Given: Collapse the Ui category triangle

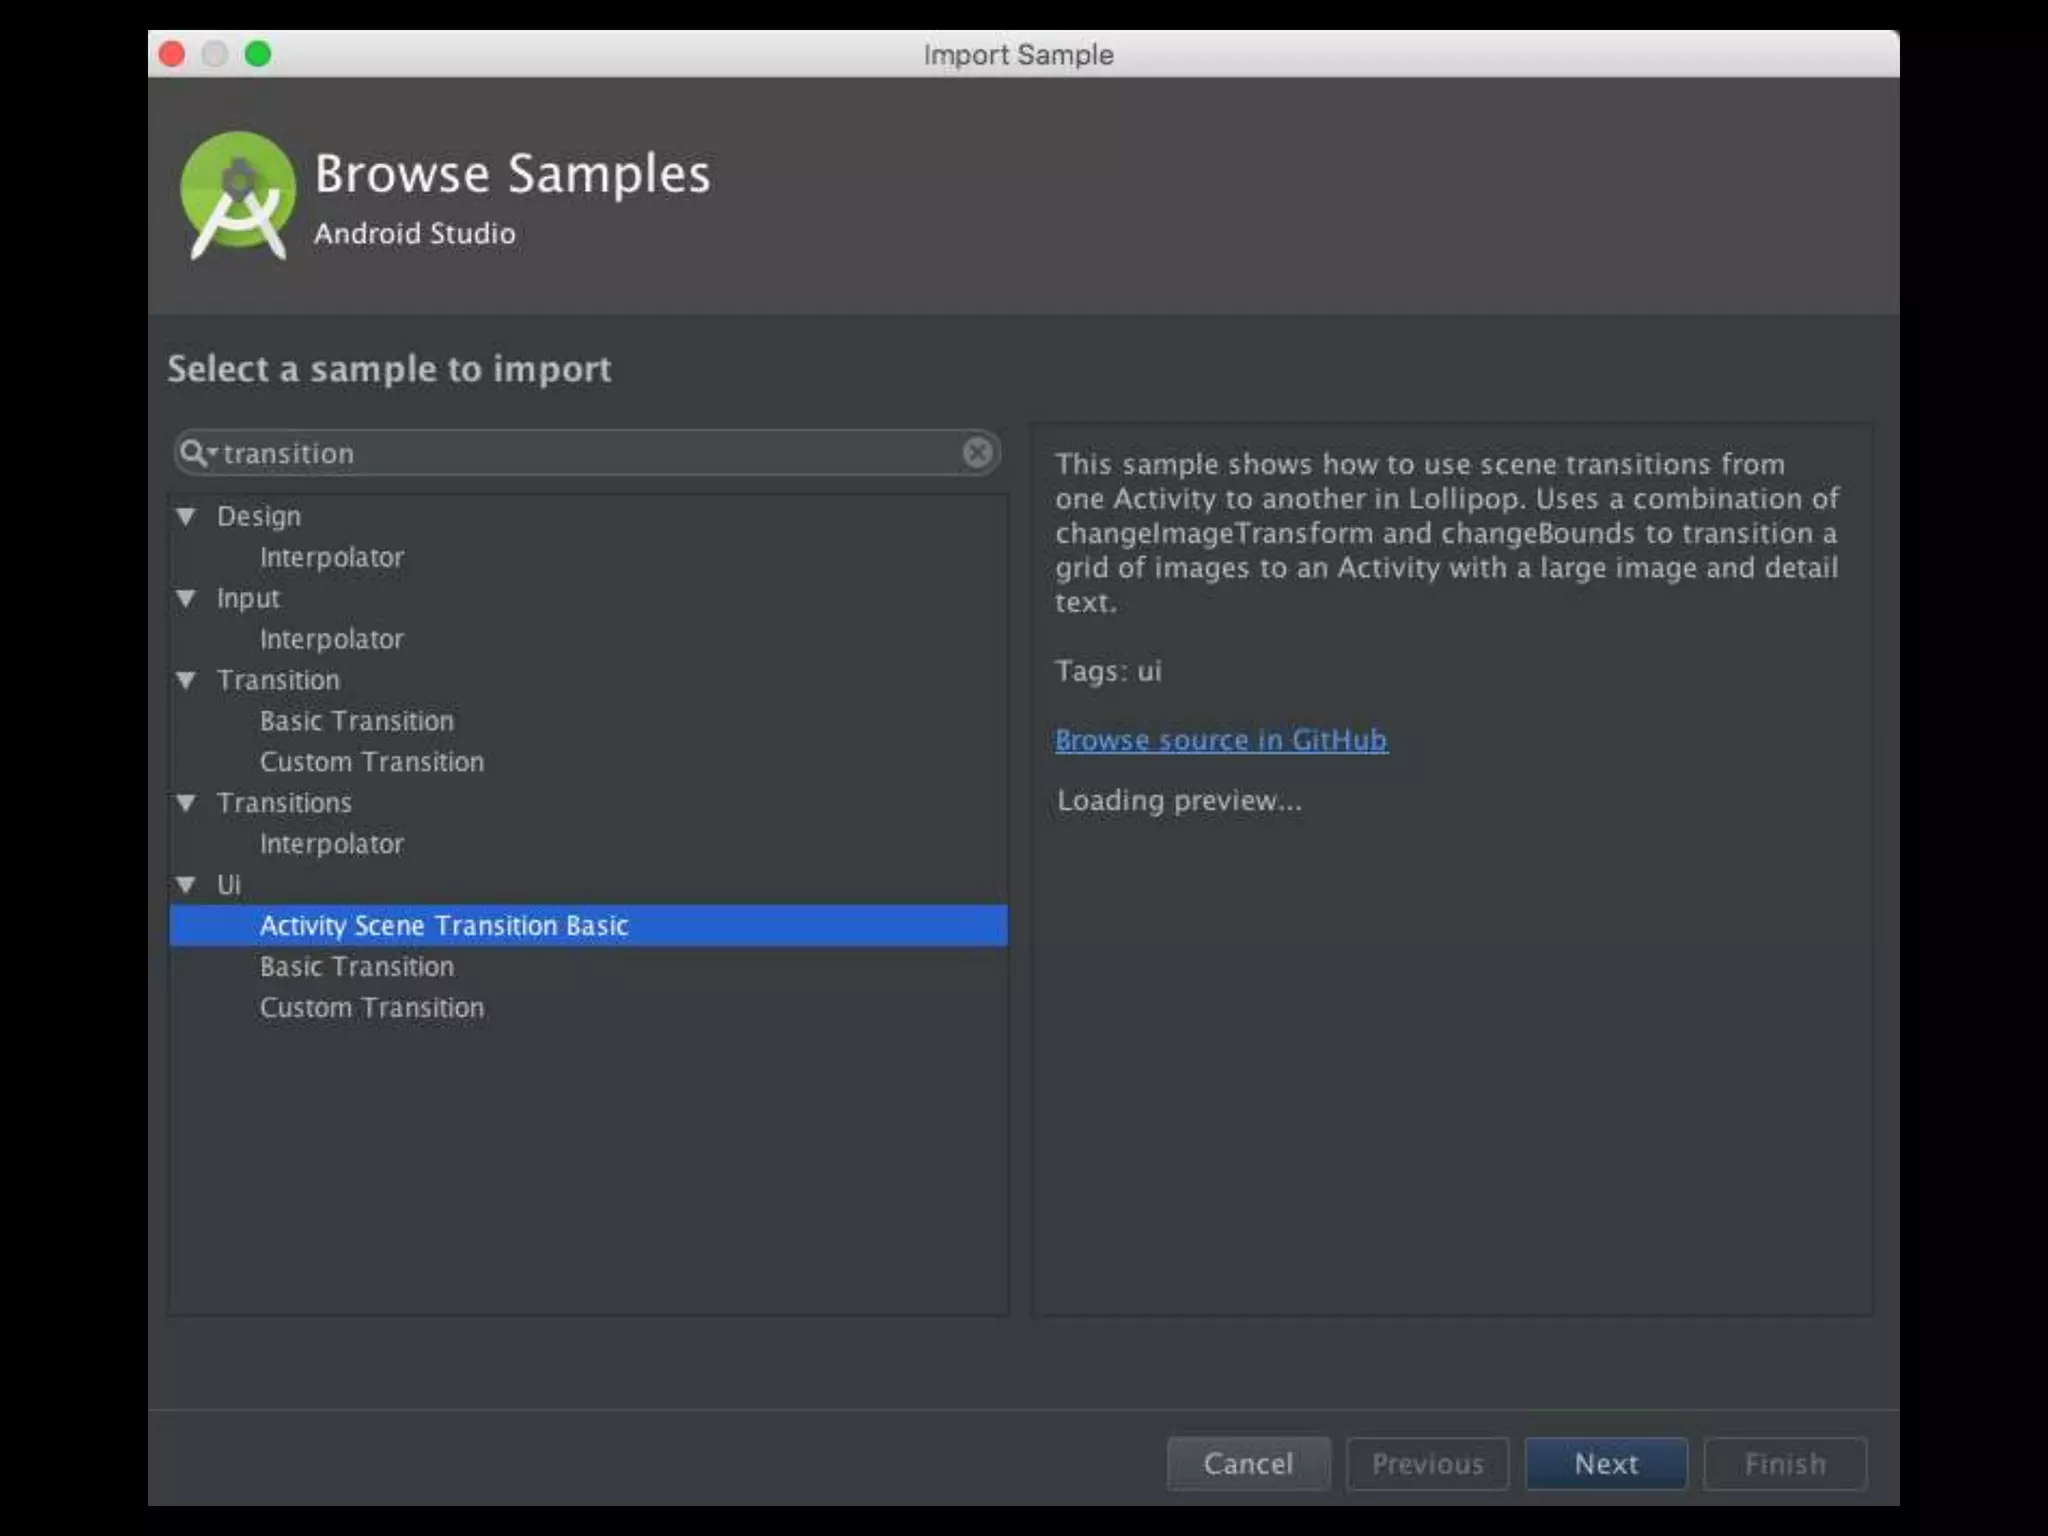Looking at the screenshot, I should 186,885.
